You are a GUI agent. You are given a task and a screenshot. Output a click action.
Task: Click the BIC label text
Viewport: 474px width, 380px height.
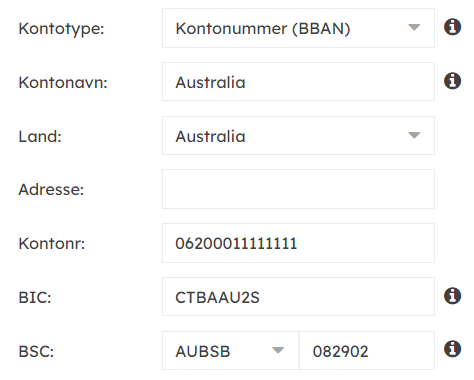35,298
